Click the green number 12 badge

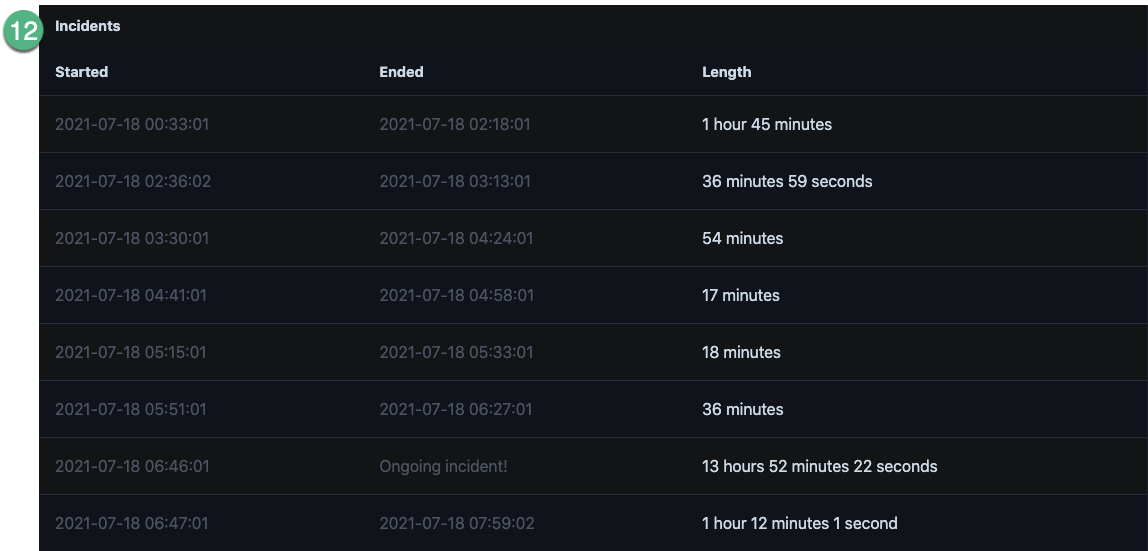point(24,31)
